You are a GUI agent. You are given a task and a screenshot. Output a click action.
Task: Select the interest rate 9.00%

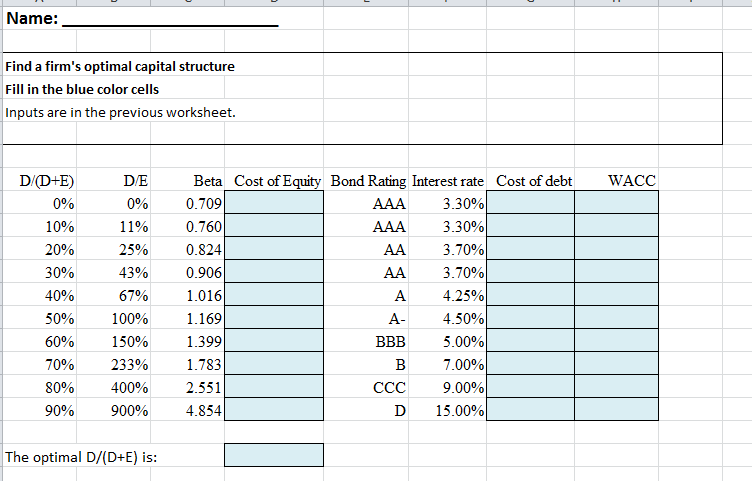pyautogui.click(x=463, y=387)
